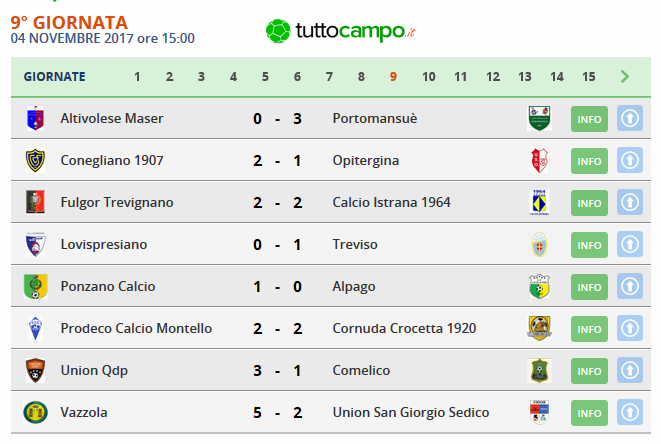Show next giornate with the green chevron
661x444 pixels.
[x=625, y=77]
